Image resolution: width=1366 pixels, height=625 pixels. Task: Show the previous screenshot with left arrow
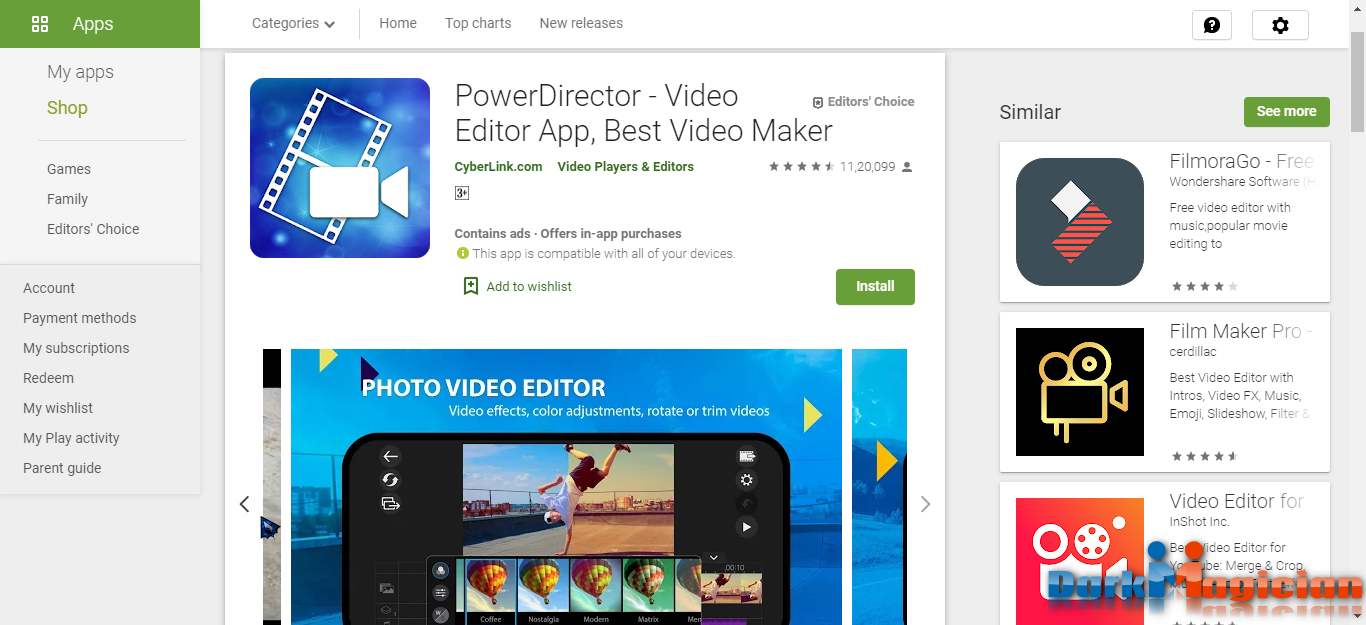point(244,504)
